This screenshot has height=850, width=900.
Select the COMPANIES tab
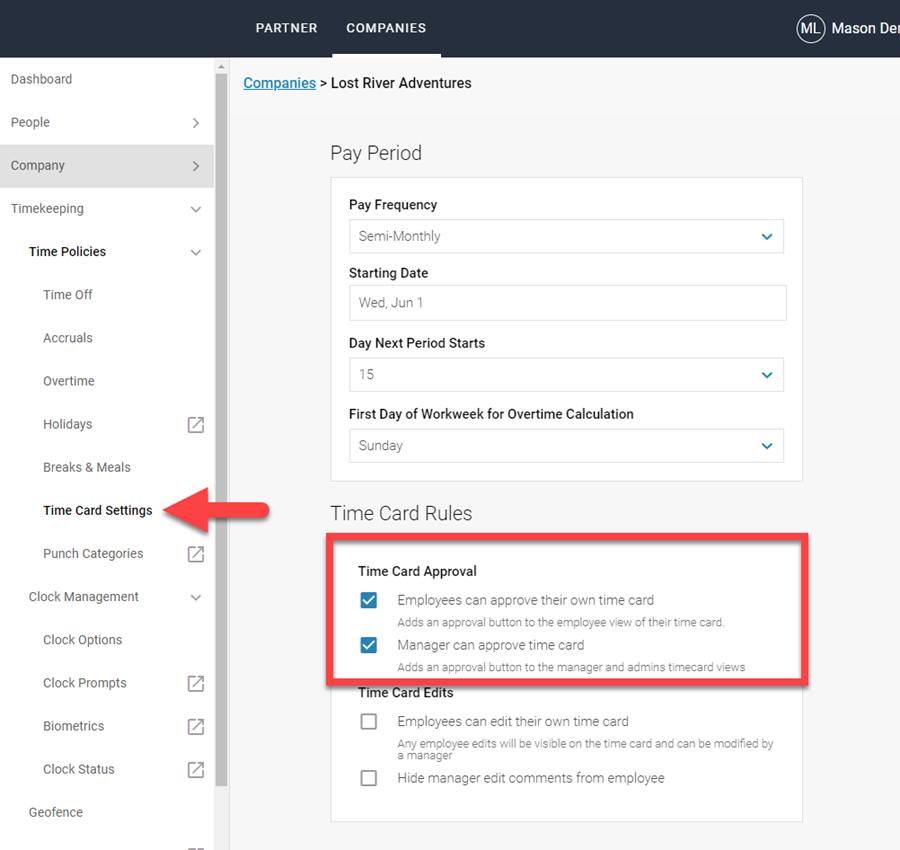point(386,28)
